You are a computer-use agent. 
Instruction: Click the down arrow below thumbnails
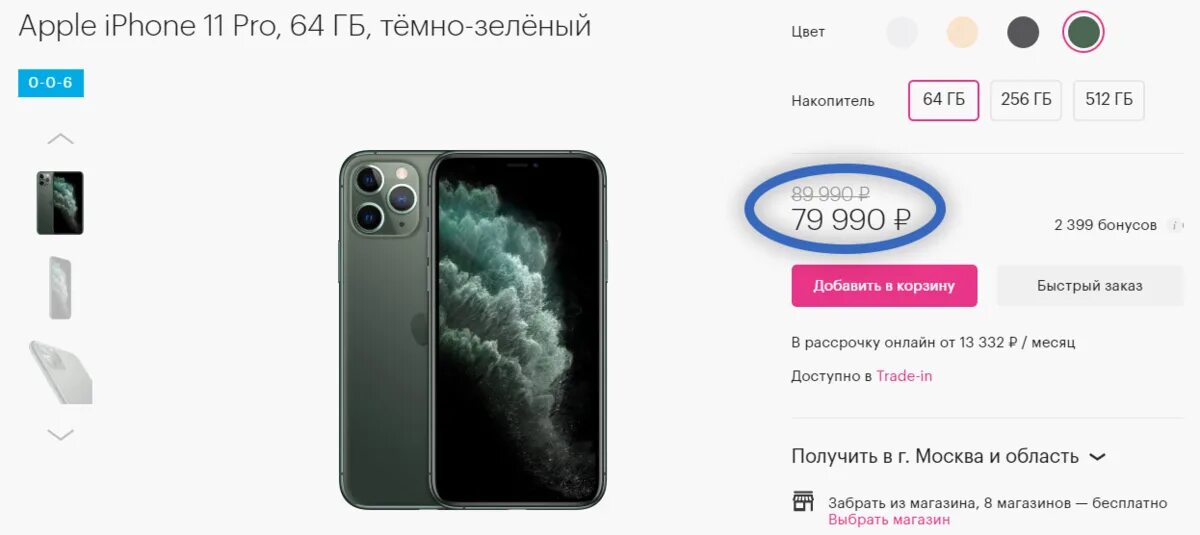(x=61, y=434)
